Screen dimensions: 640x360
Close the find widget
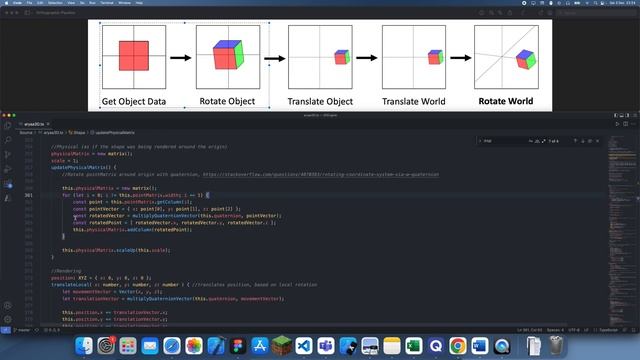pos(598,141)
